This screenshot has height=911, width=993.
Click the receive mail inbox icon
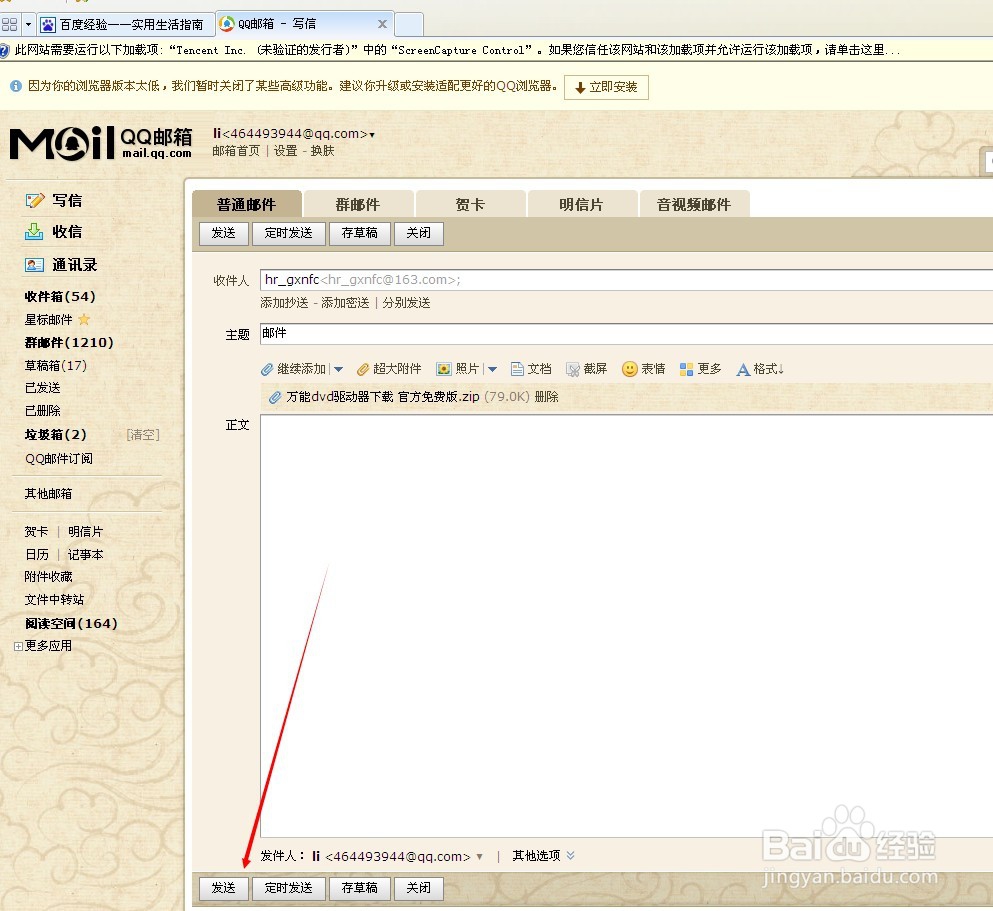pyautogui.click(x=34, y=232)
